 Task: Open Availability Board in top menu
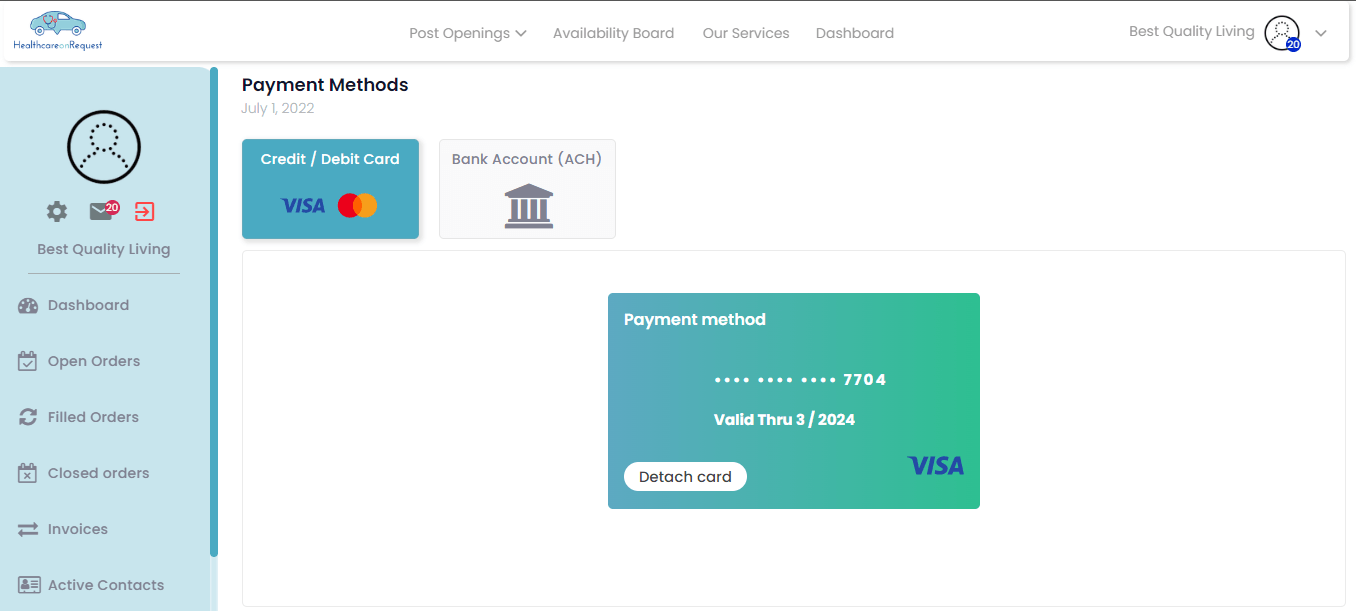coord(614,33)
